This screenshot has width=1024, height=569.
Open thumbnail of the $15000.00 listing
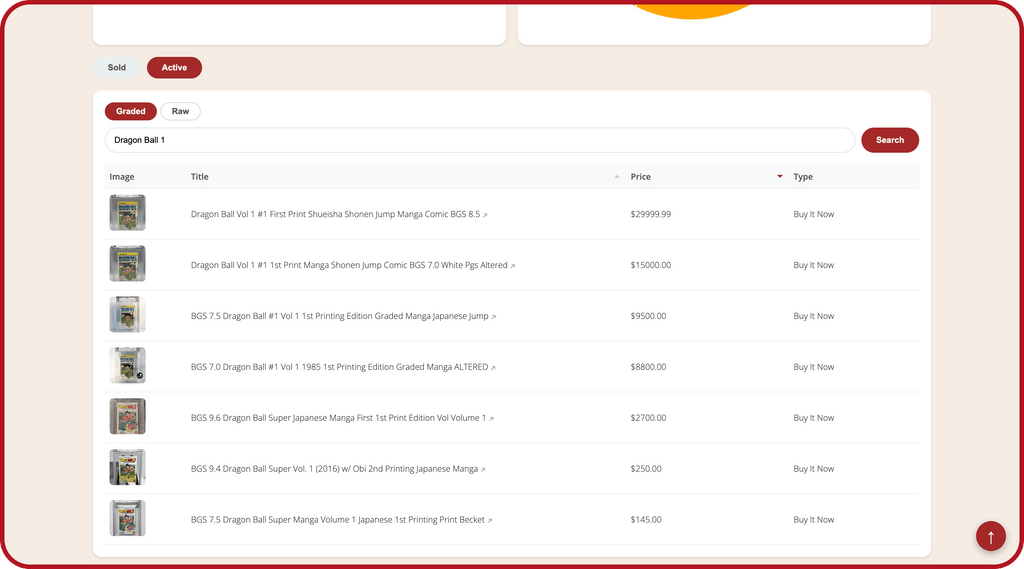[127, 264]
